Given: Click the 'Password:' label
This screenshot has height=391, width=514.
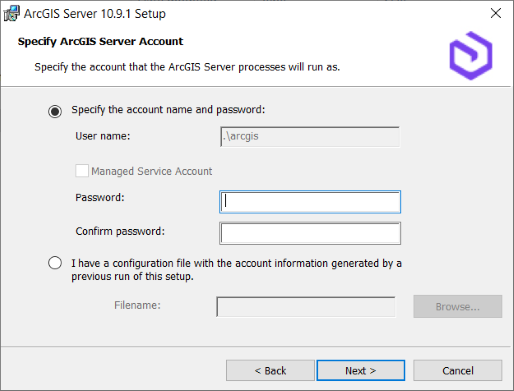Looking at the screenshot, I should 100,197.
